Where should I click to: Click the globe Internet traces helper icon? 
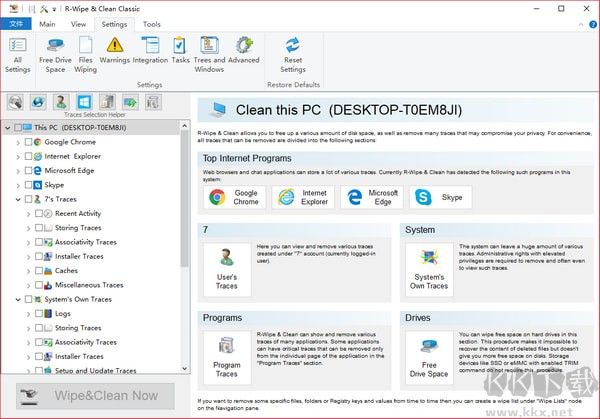pyautogui.click(x=38, y=102)
